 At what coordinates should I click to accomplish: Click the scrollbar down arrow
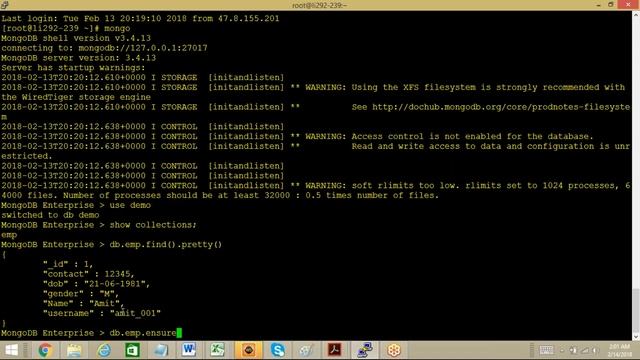click(636, 336)
